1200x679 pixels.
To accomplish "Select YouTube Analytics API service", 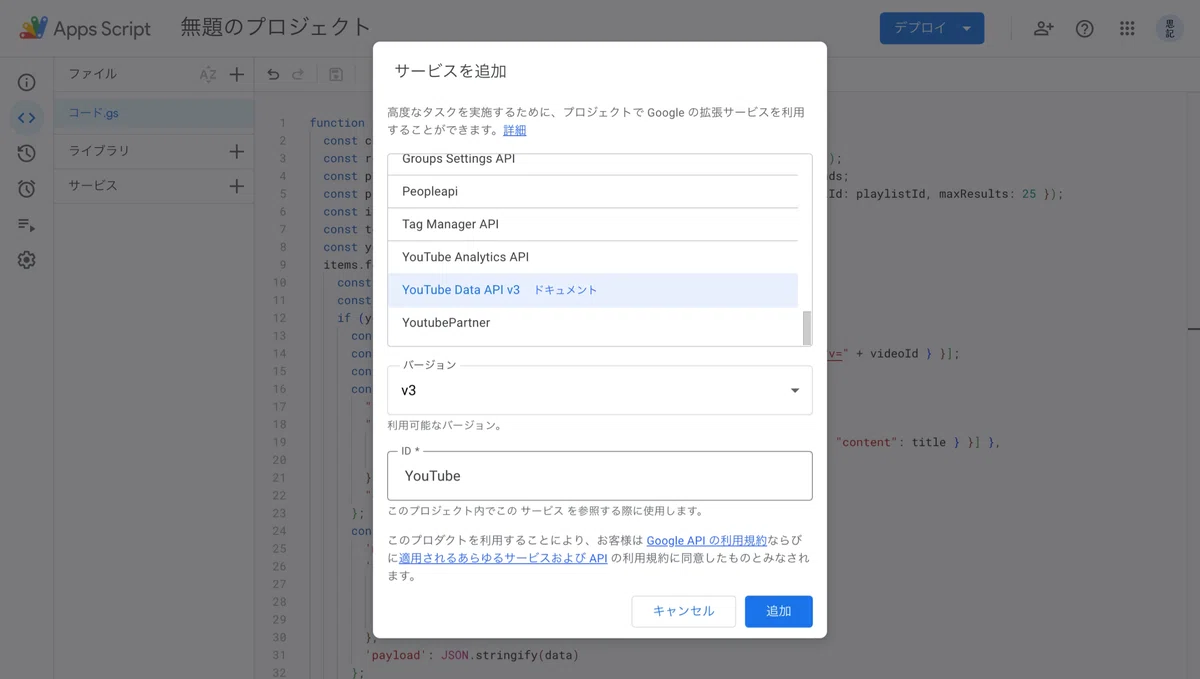I will (x=593, y=257).
